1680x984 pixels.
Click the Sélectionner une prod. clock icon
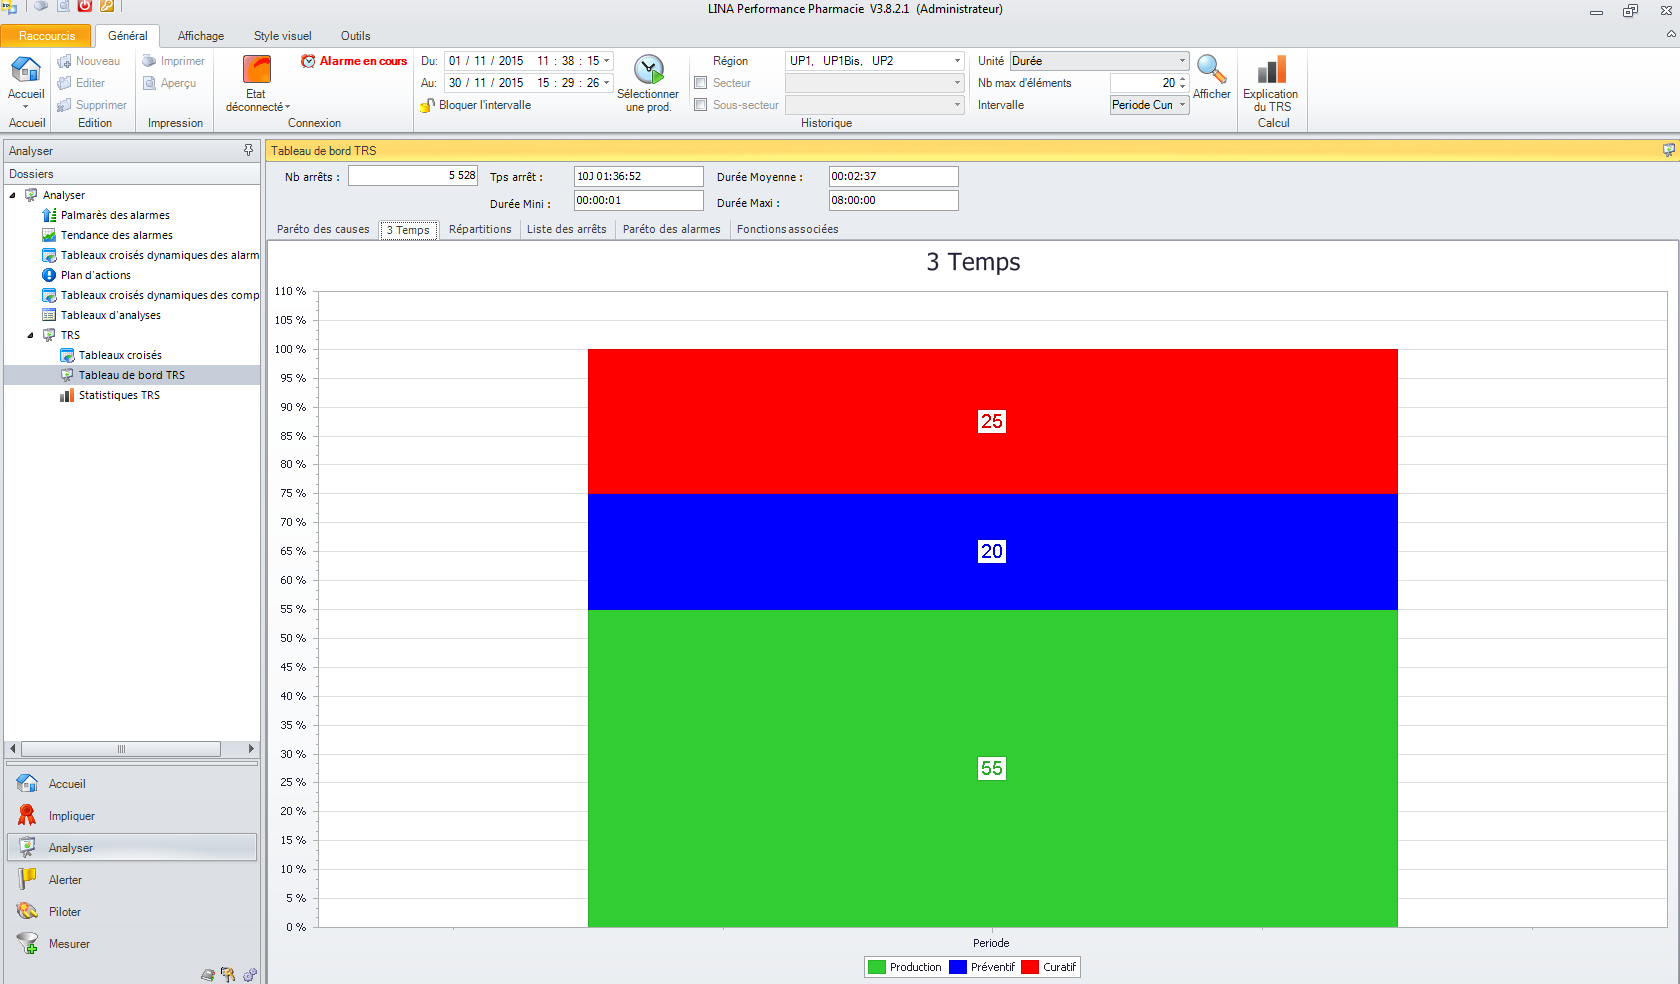coord(649,70)
